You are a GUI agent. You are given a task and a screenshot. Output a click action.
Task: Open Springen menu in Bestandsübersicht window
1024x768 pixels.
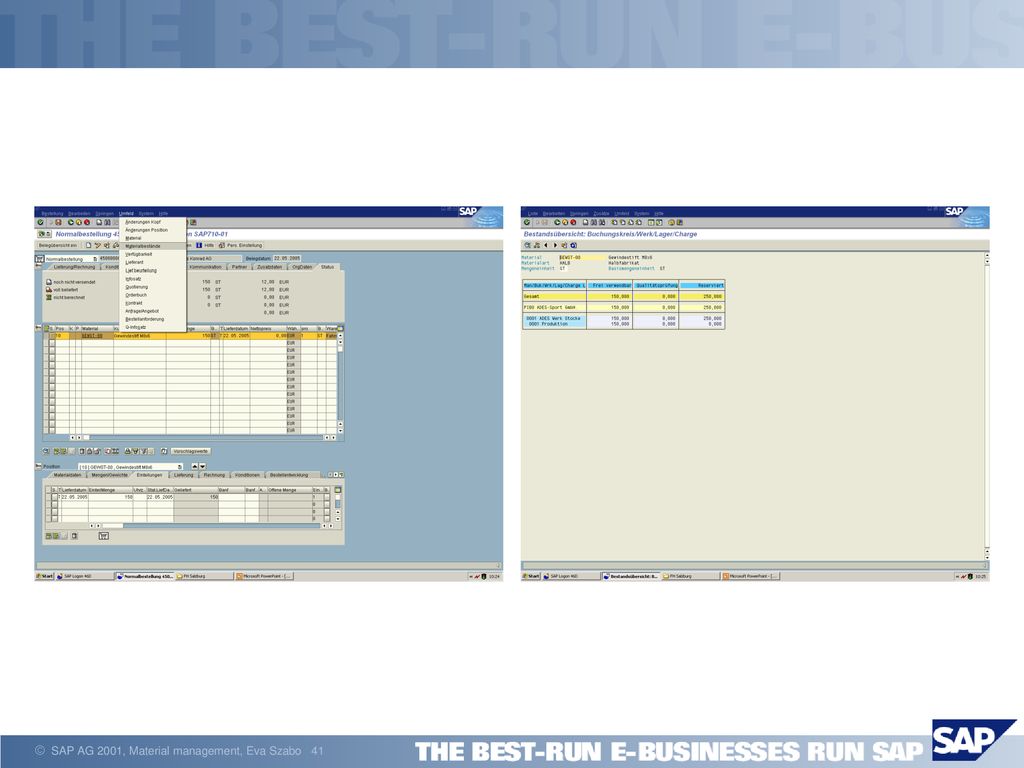click(579, 214)
